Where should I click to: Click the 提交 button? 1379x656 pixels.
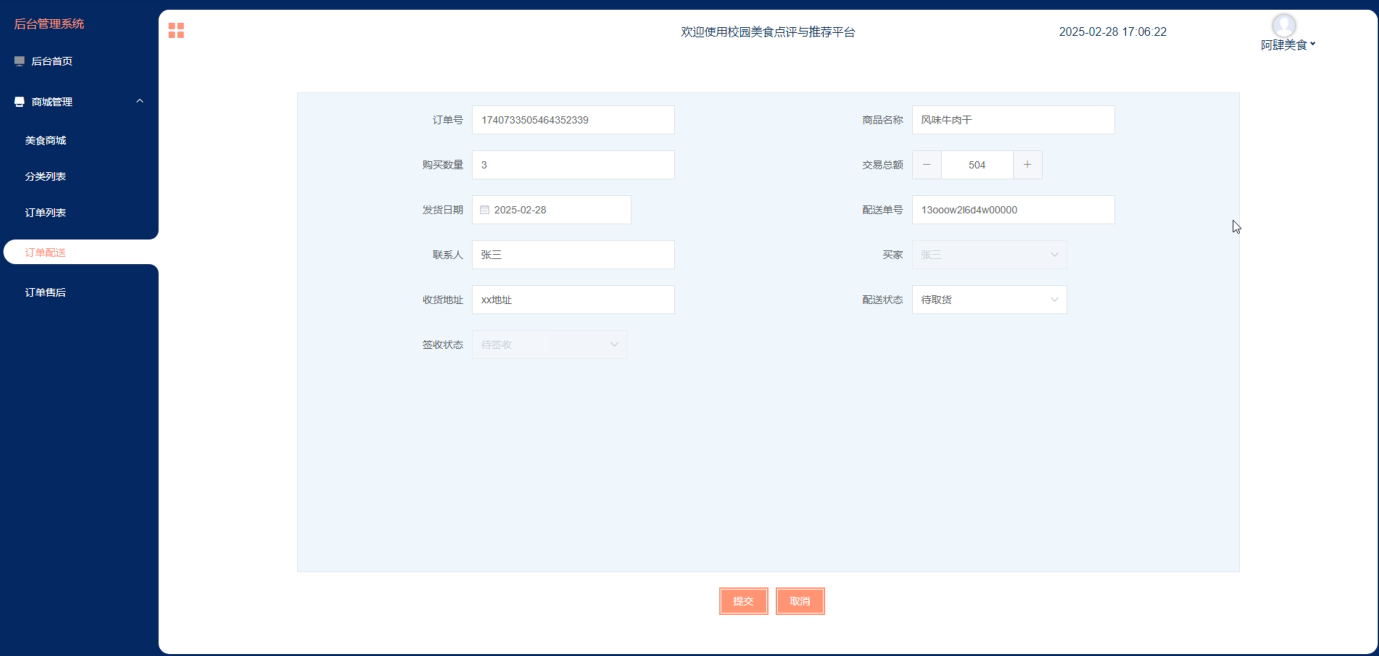[743, 601]
